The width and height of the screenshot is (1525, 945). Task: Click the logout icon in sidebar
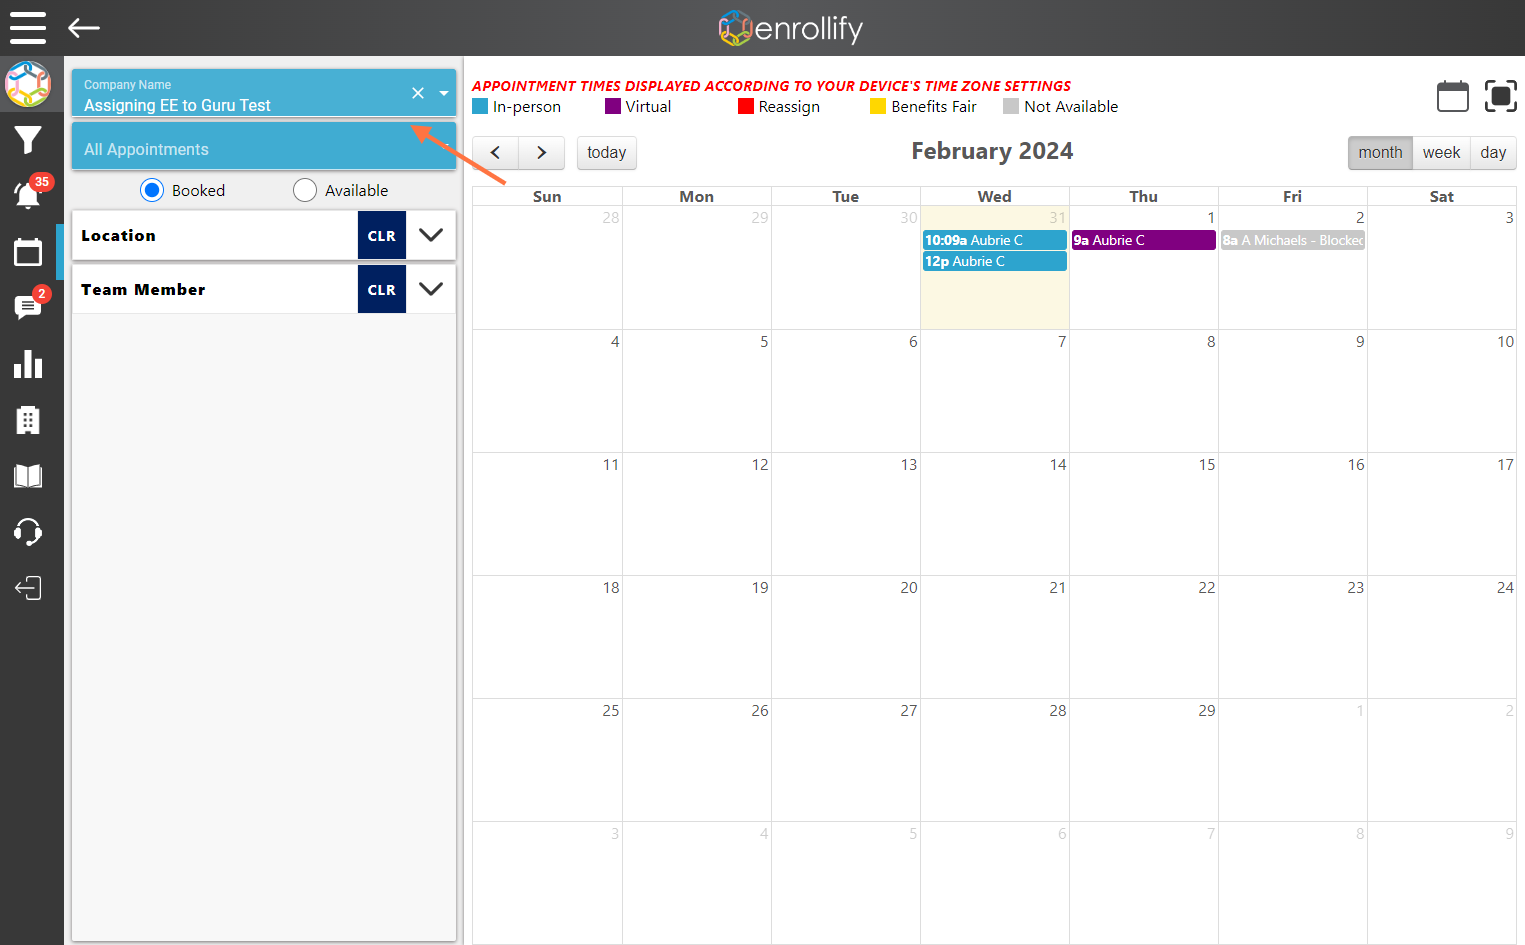pyautogui.click(x=28, y=588)
